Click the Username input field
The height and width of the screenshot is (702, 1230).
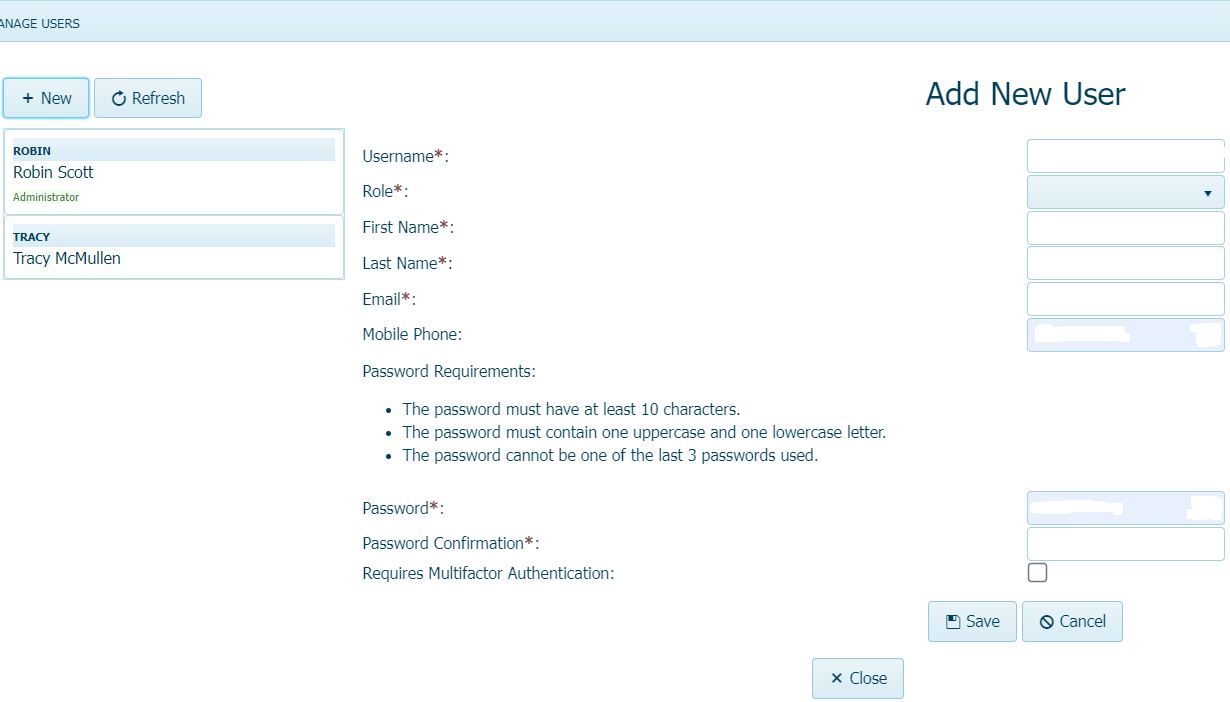(1124, 156)
